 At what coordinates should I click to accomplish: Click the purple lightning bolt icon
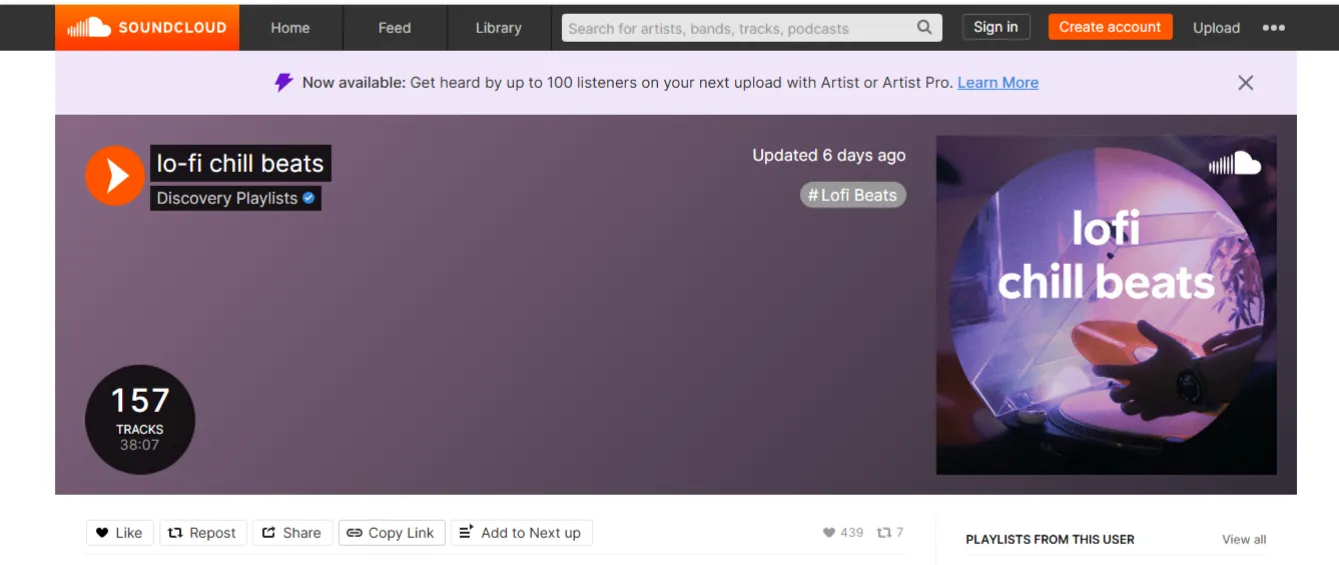click(284, 83)
